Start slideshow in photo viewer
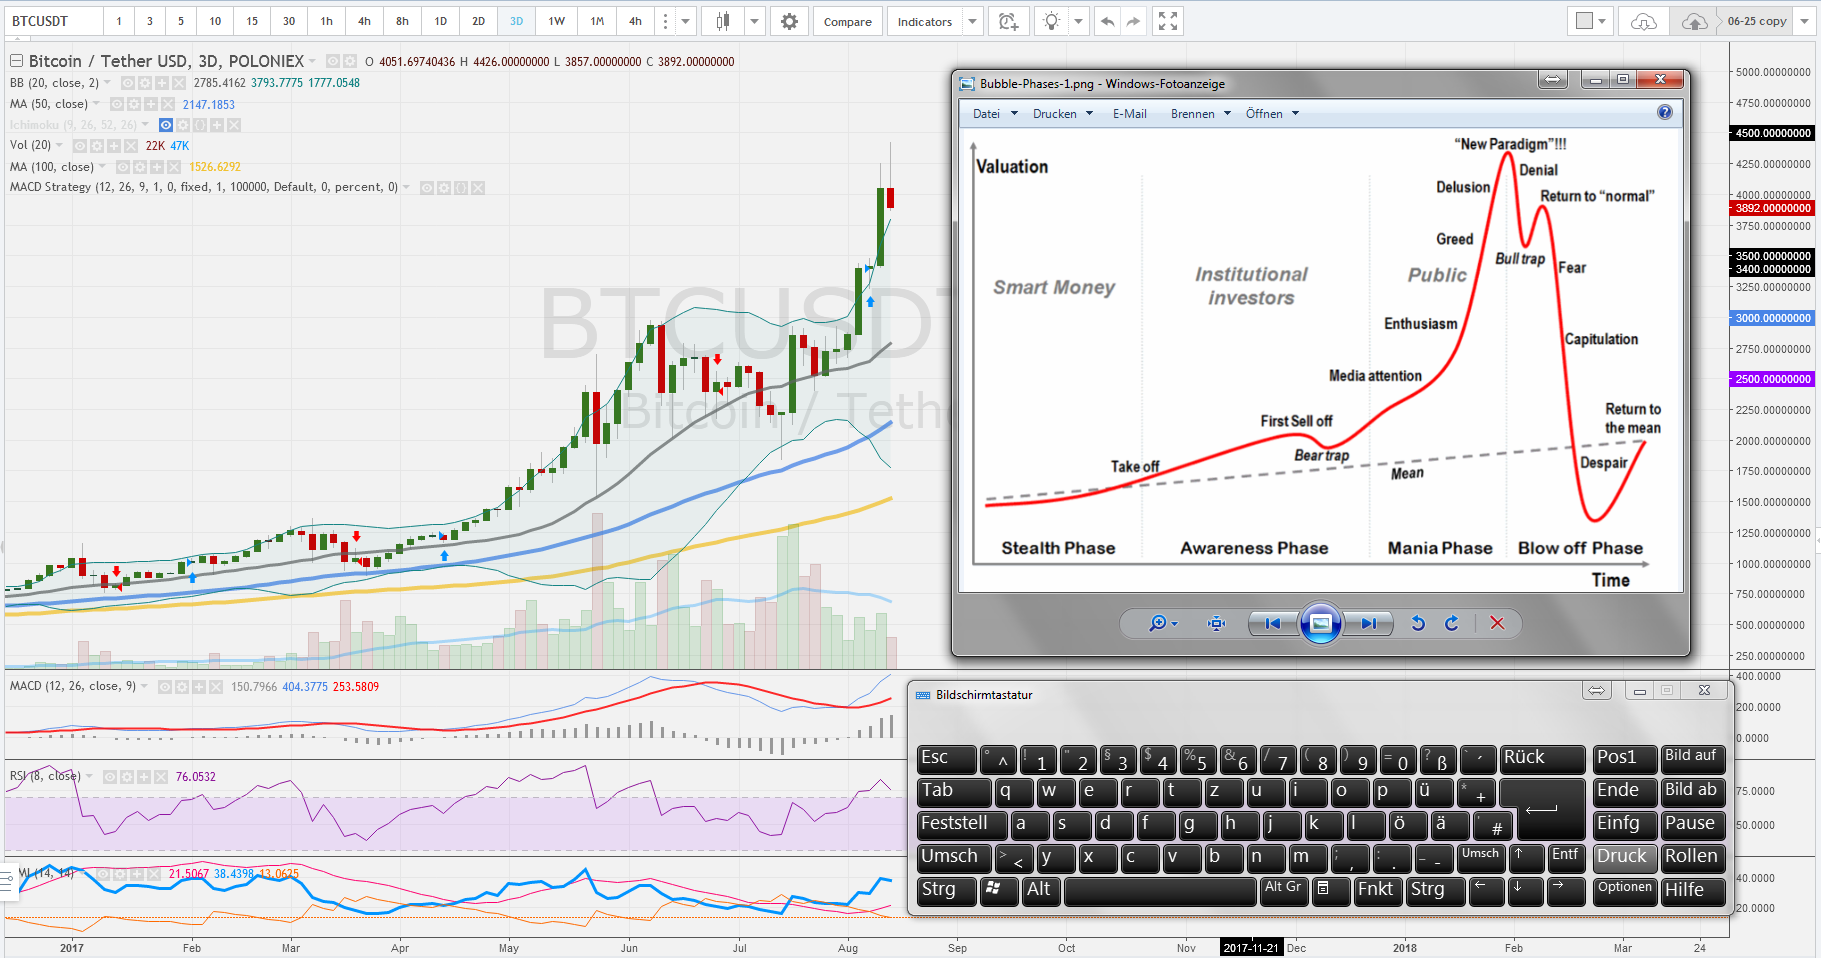The image size is (1821, 958). click(x=1320, y=623)
